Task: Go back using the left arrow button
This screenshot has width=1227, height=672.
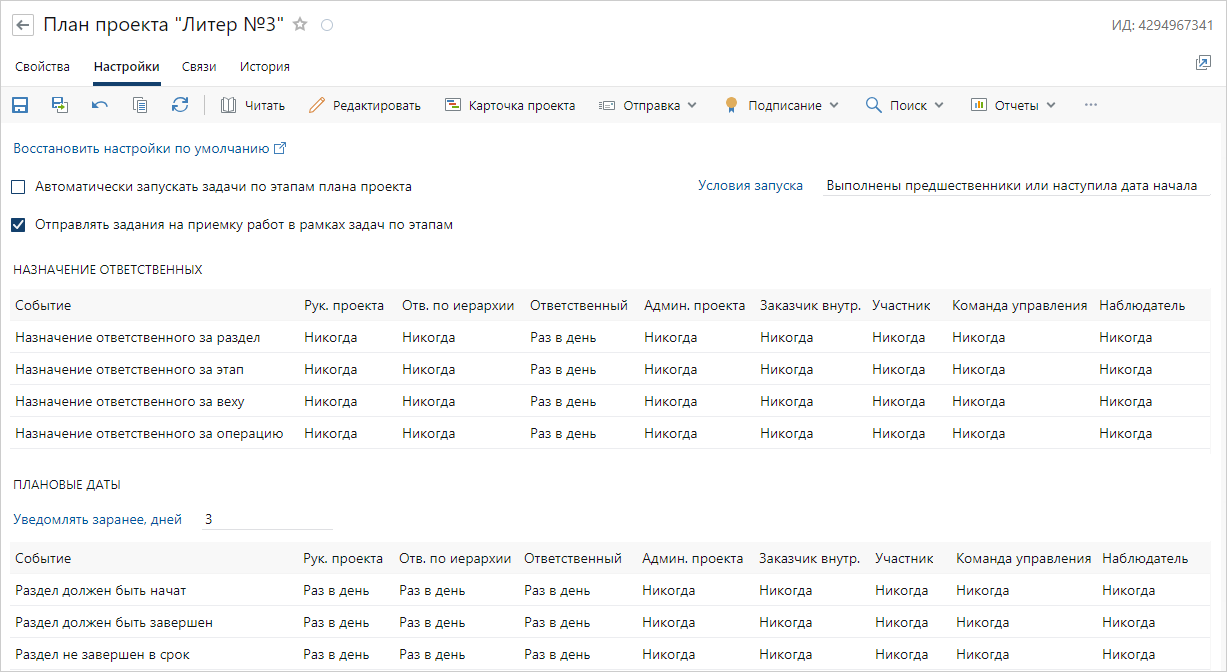Action: point(23,25)
